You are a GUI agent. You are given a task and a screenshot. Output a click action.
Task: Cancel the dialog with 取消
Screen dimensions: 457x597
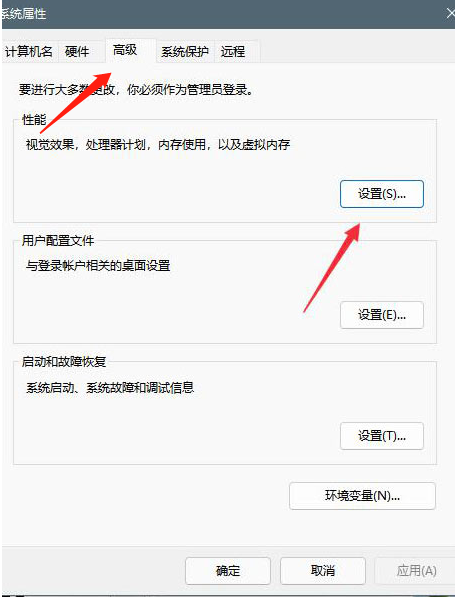click(323, 571)
